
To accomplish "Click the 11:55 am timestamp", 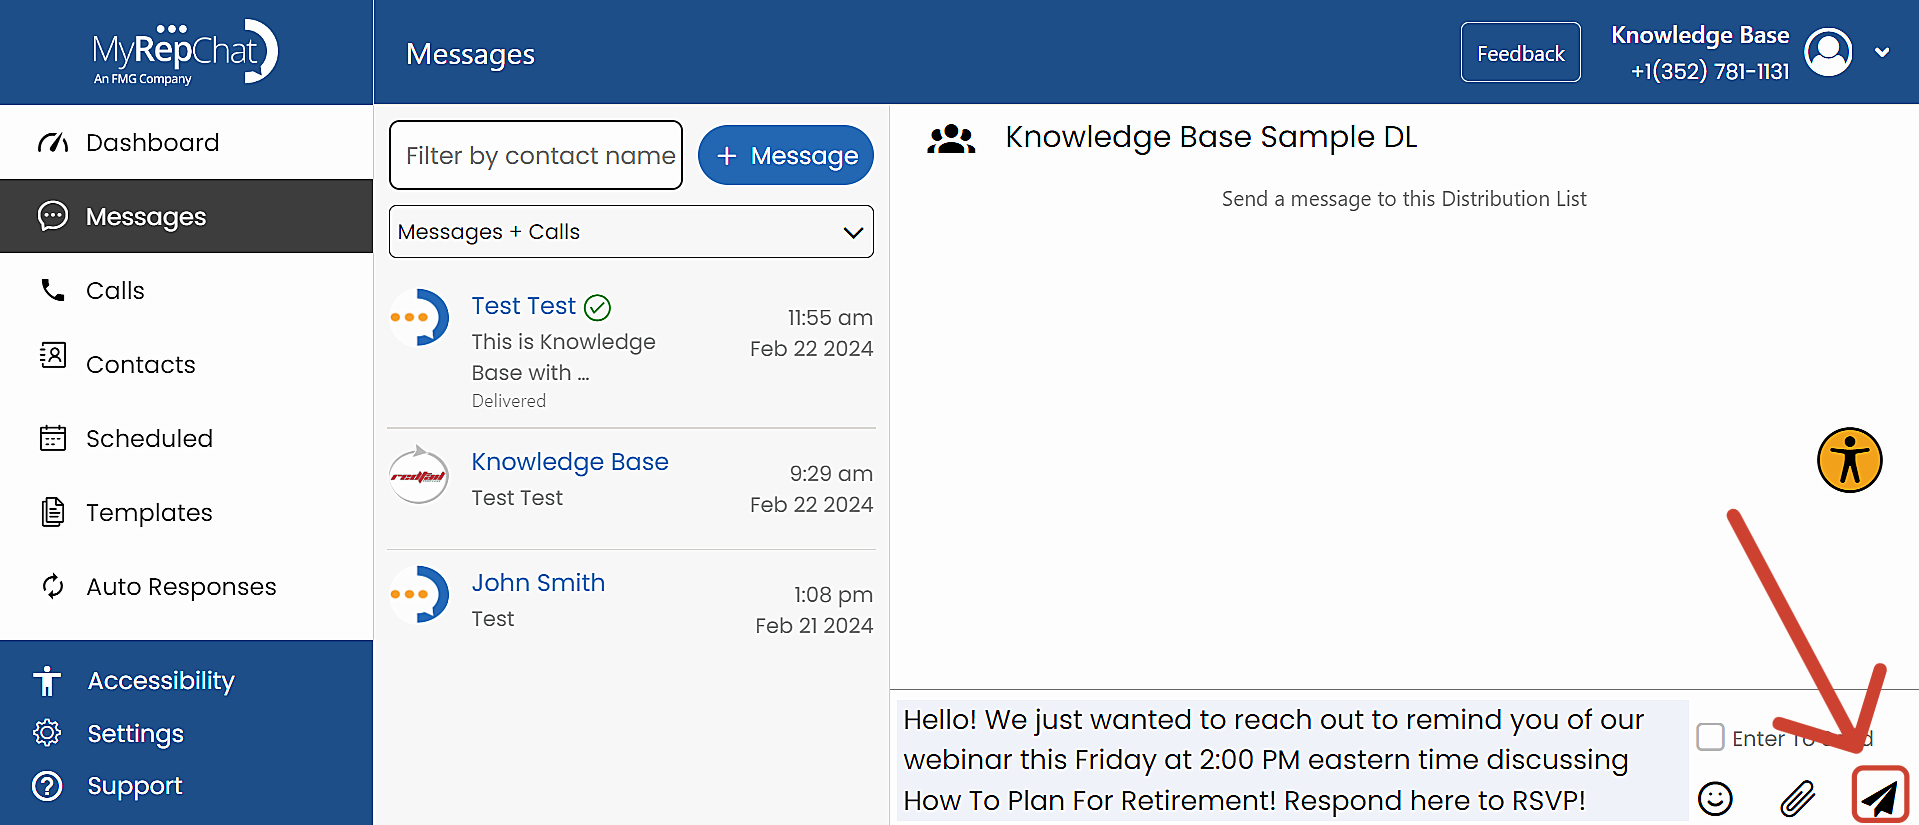I will click(830, 318).
